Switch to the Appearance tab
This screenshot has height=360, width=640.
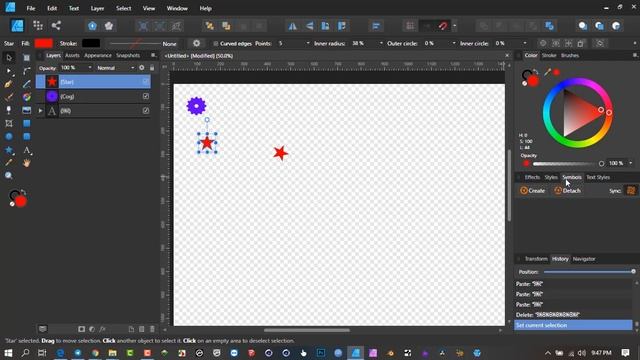click(98, 56)
